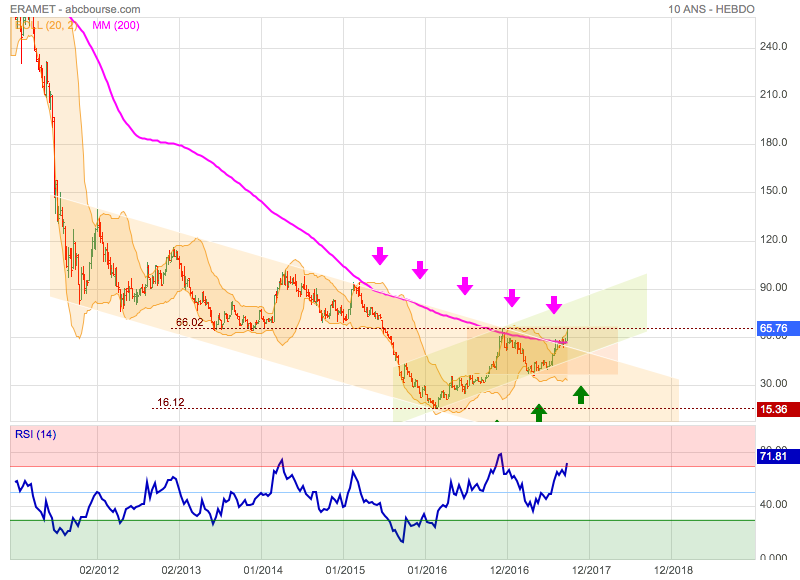Click the ERAMET - abcbourse.com chart title
This screenshot has height=580, width=800.
(x=75, y=9)
